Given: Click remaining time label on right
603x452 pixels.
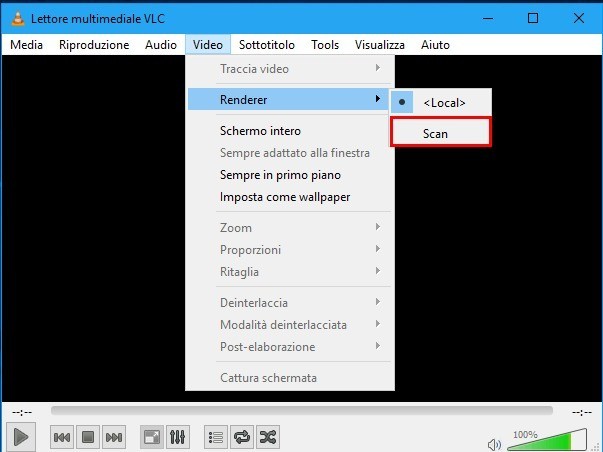Looking at the screenshot, I should coord(581,412).
